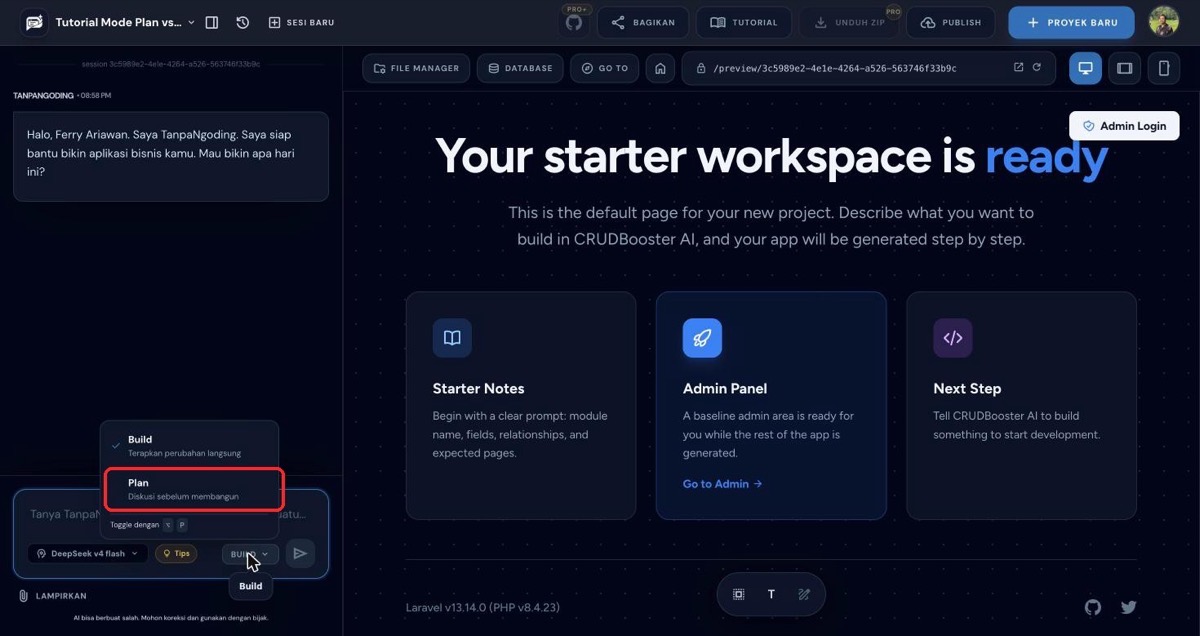Click the Starter Notes book icon

[x=452, y=338]
